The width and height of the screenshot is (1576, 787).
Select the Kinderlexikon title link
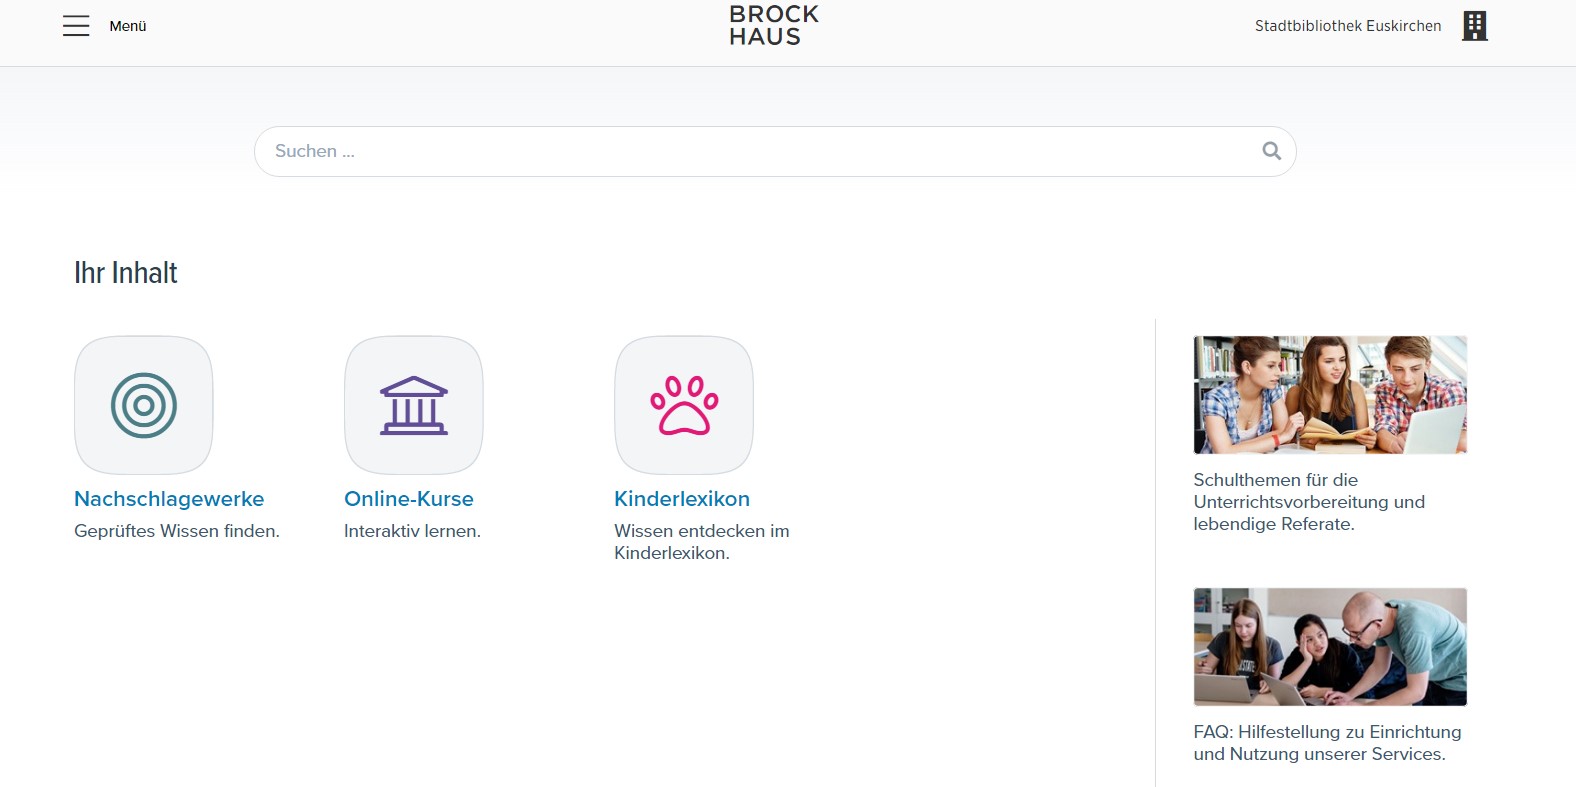point(682,499)
